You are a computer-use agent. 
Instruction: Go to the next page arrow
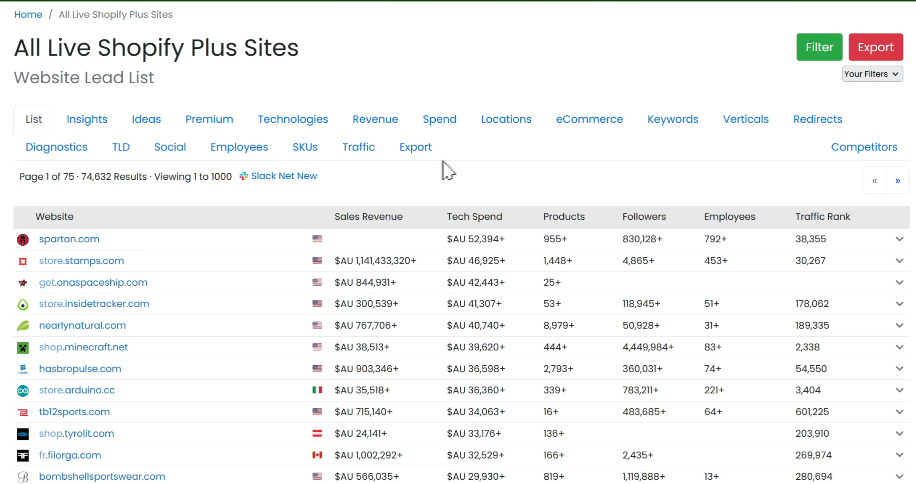898,180
